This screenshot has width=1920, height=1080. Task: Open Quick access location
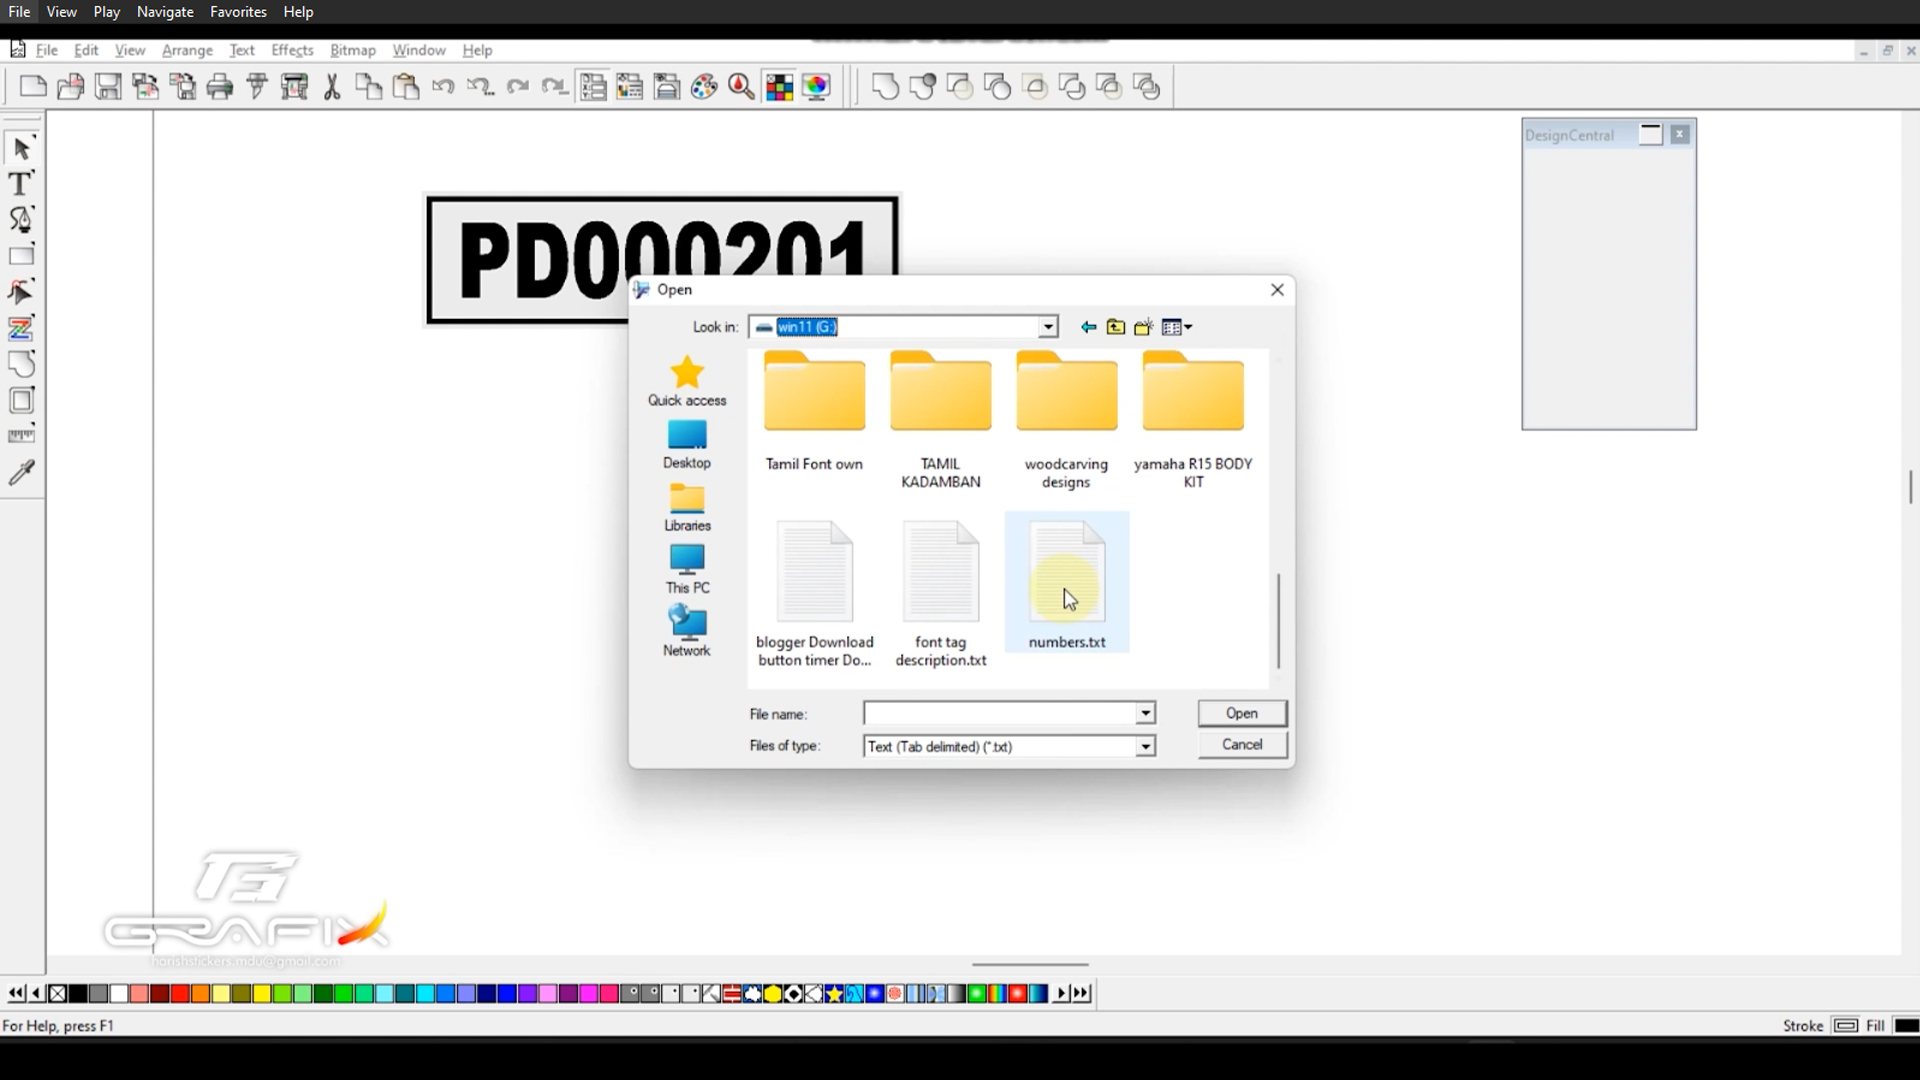687,381
